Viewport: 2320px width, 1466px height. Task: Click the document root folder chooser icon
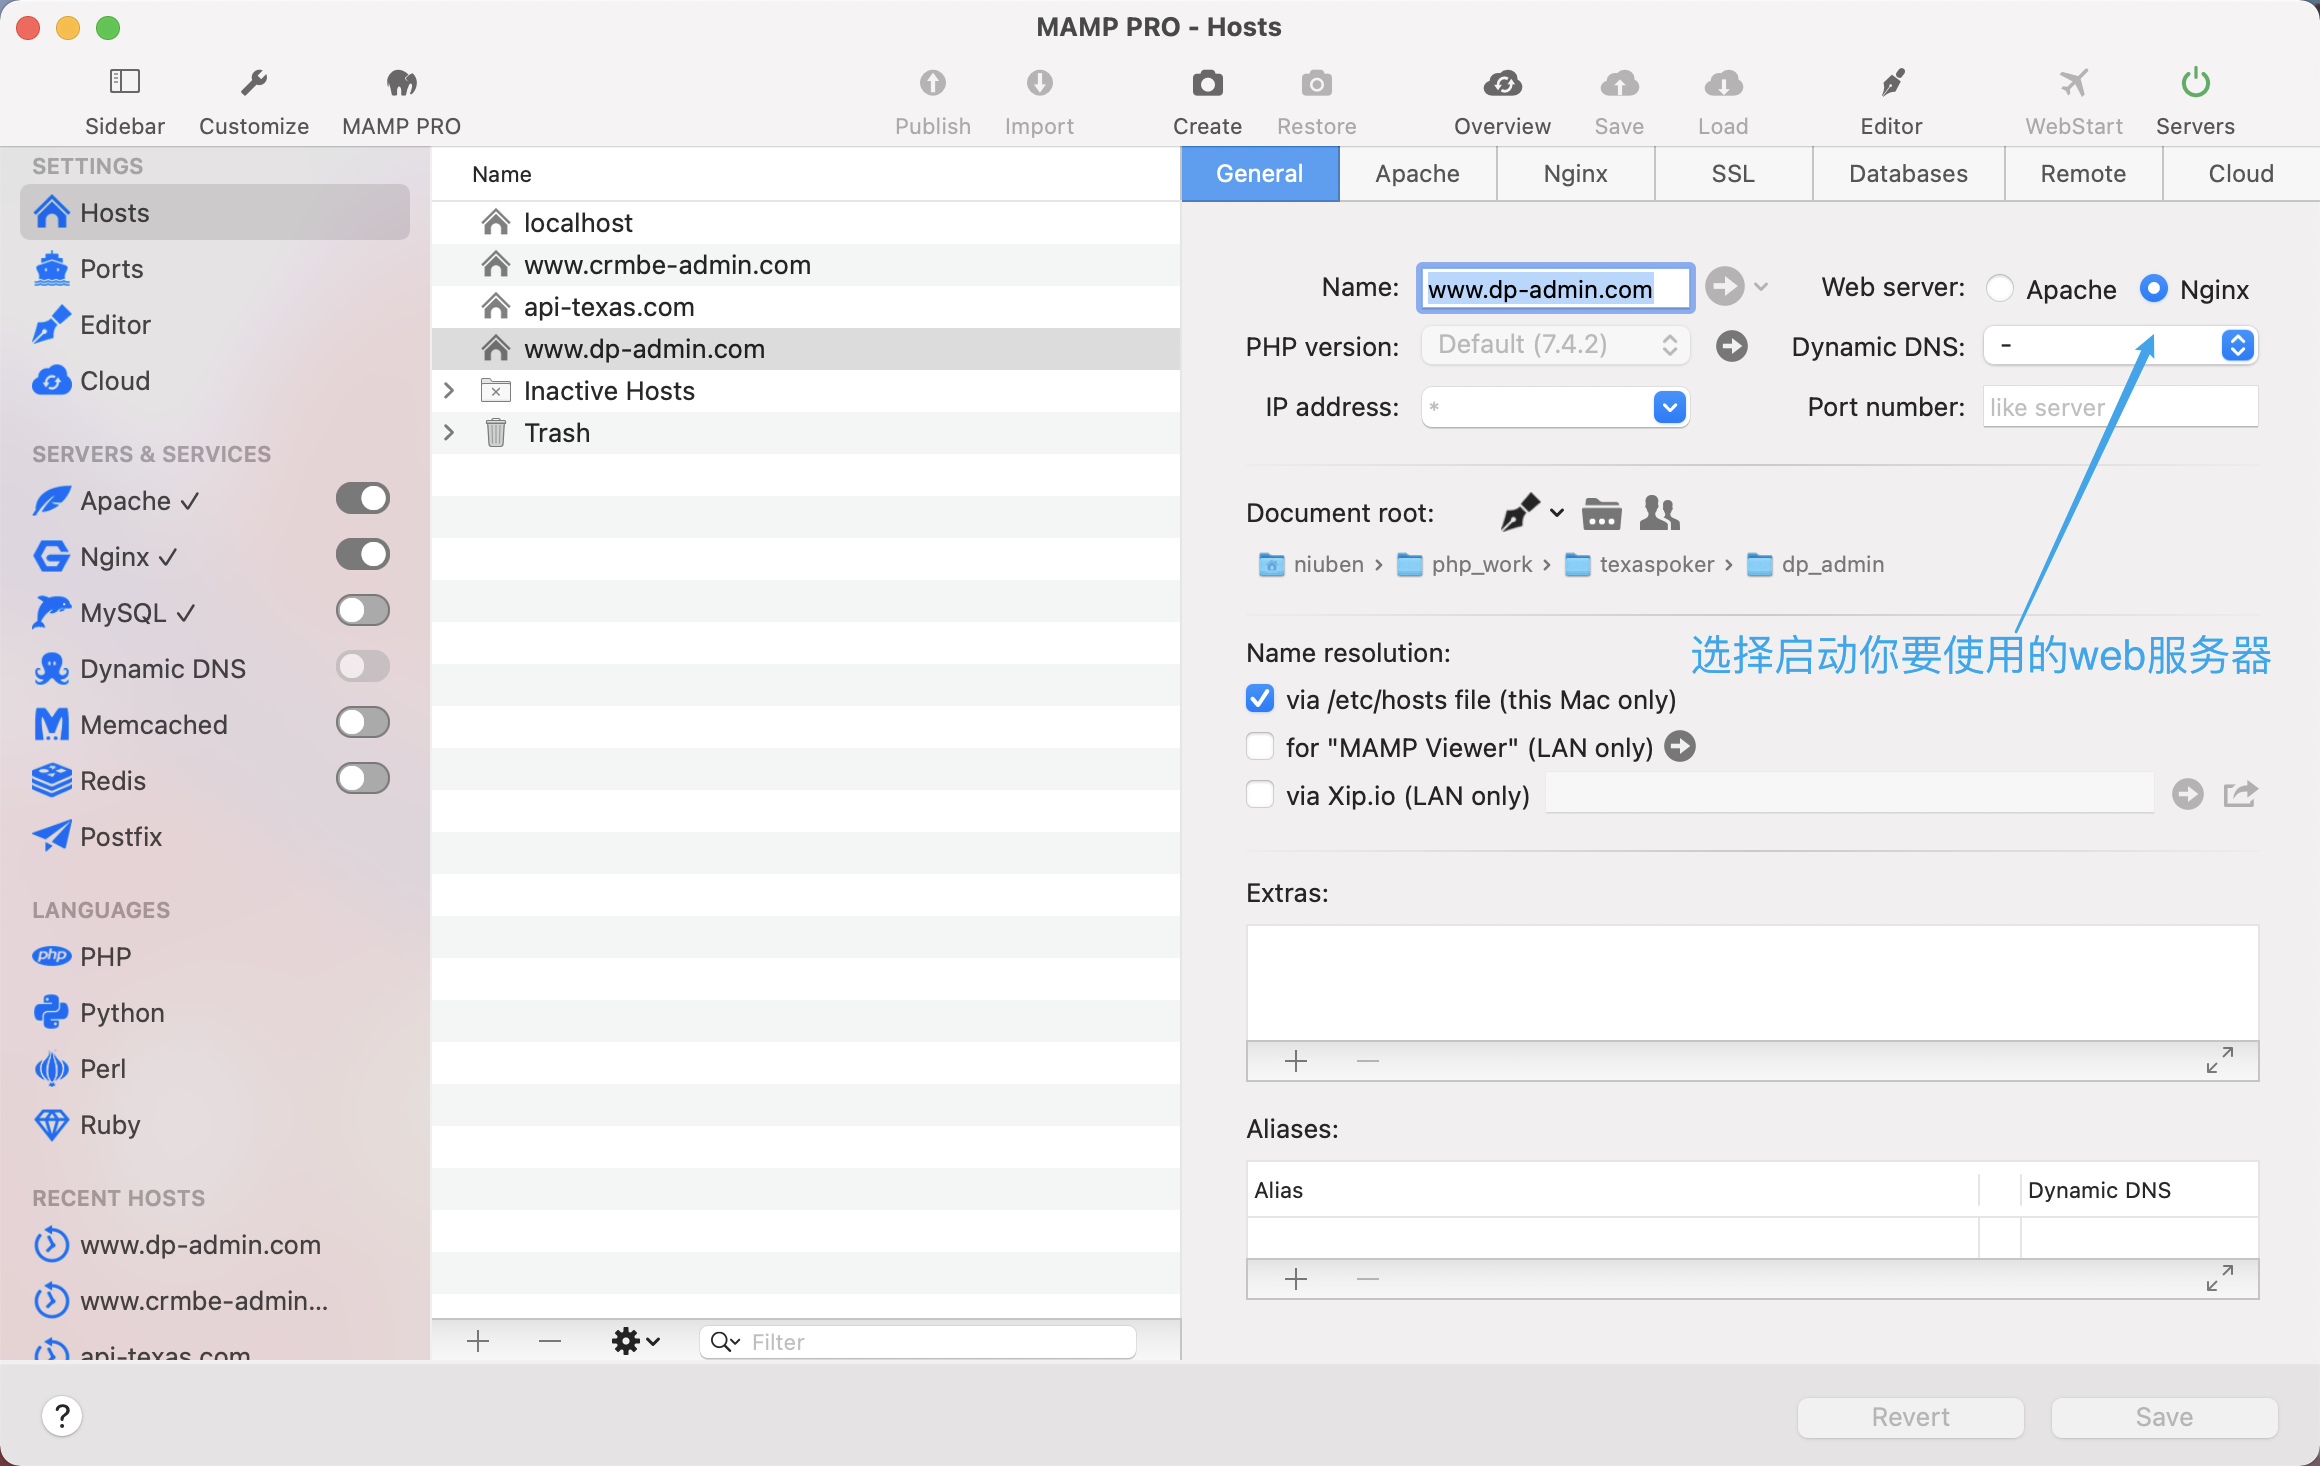pos(1601,514)
